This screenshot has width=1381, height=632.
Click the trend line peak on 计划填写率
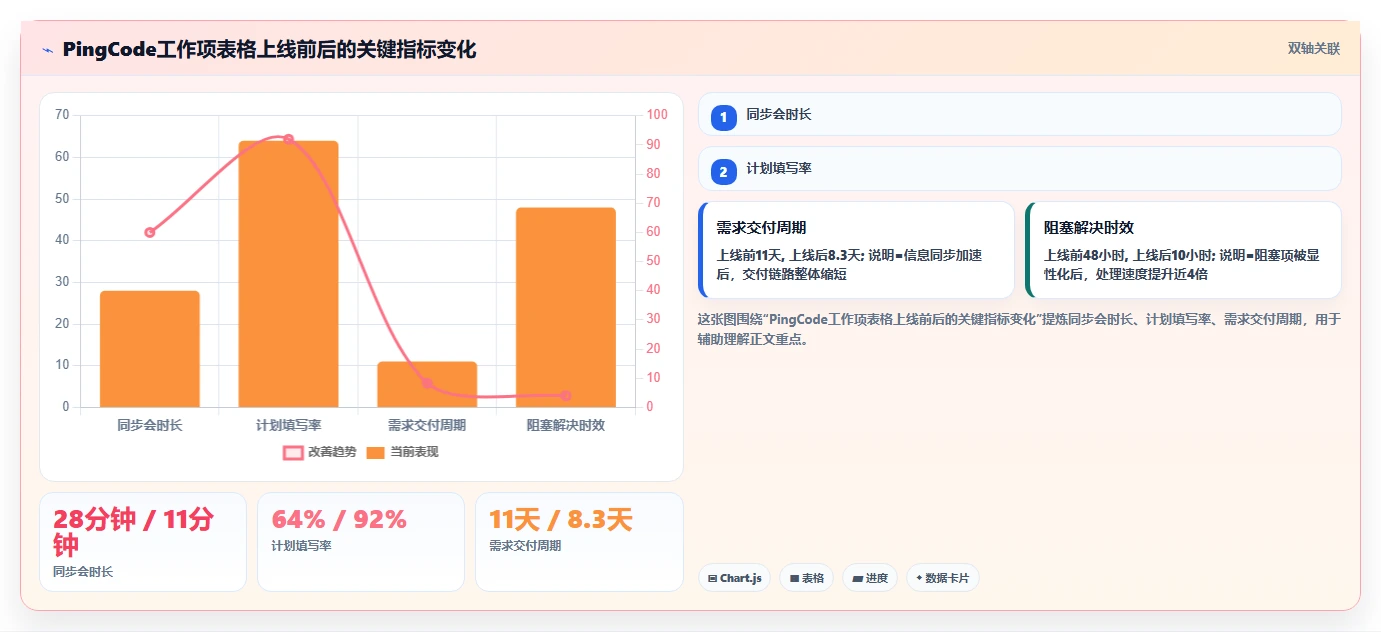pyautogui.click(x=288, y=139)
